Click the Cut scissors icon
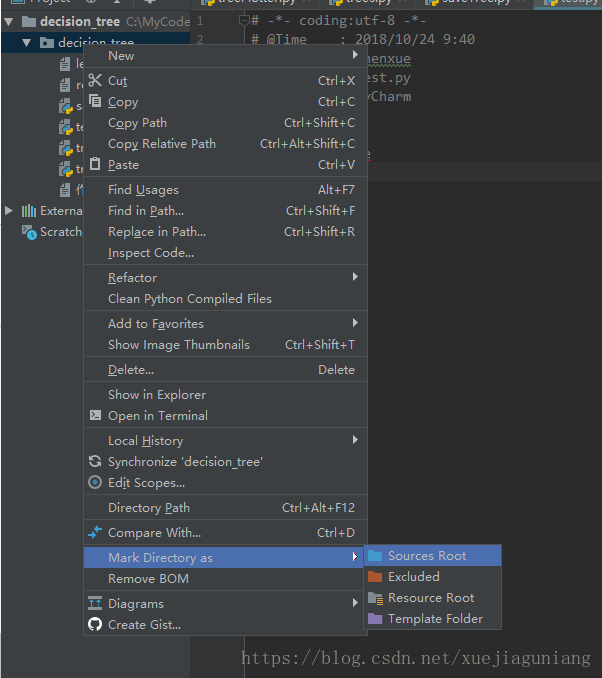This screenshot has width=602, height=678. [x=95, y=80]
